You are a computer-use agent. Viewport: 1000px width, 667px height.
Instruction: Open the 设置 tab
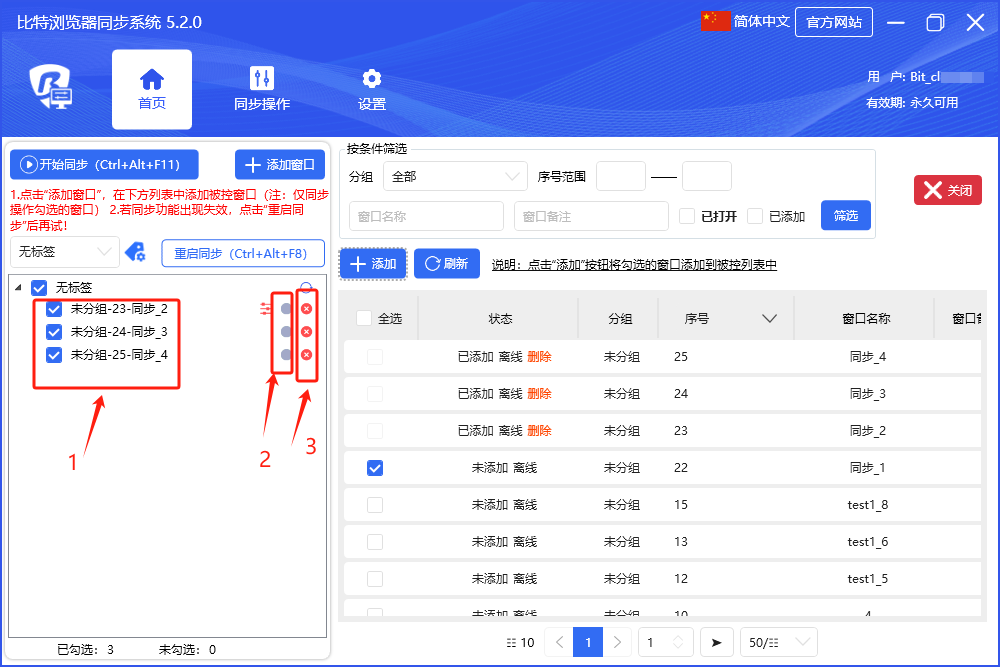click(372, 89)
